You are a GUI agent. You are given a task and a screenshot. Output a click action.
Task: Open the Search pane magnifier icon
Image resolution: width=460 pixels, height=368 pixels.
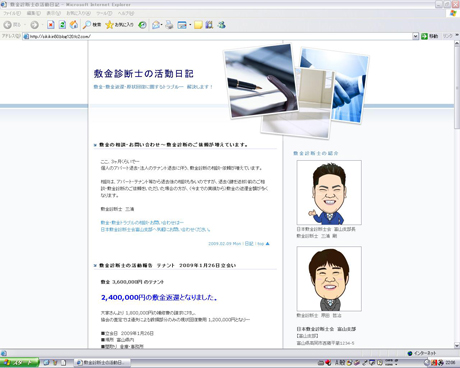tap(87, 25)
